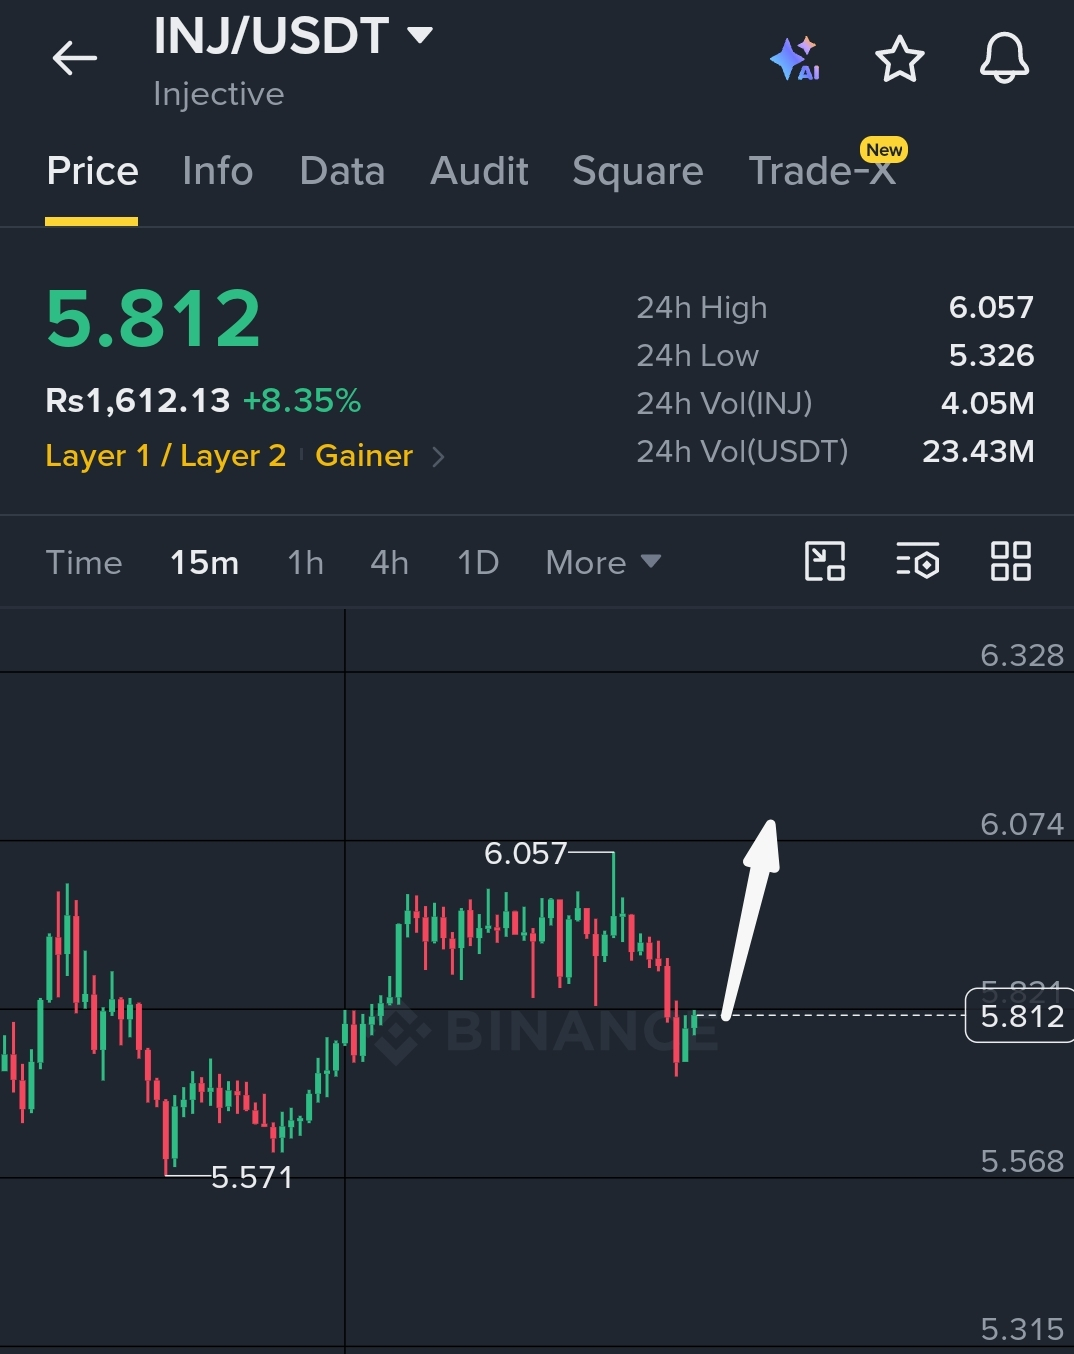Tap the Rs1,612.13 converted price

tap(138, 401)
